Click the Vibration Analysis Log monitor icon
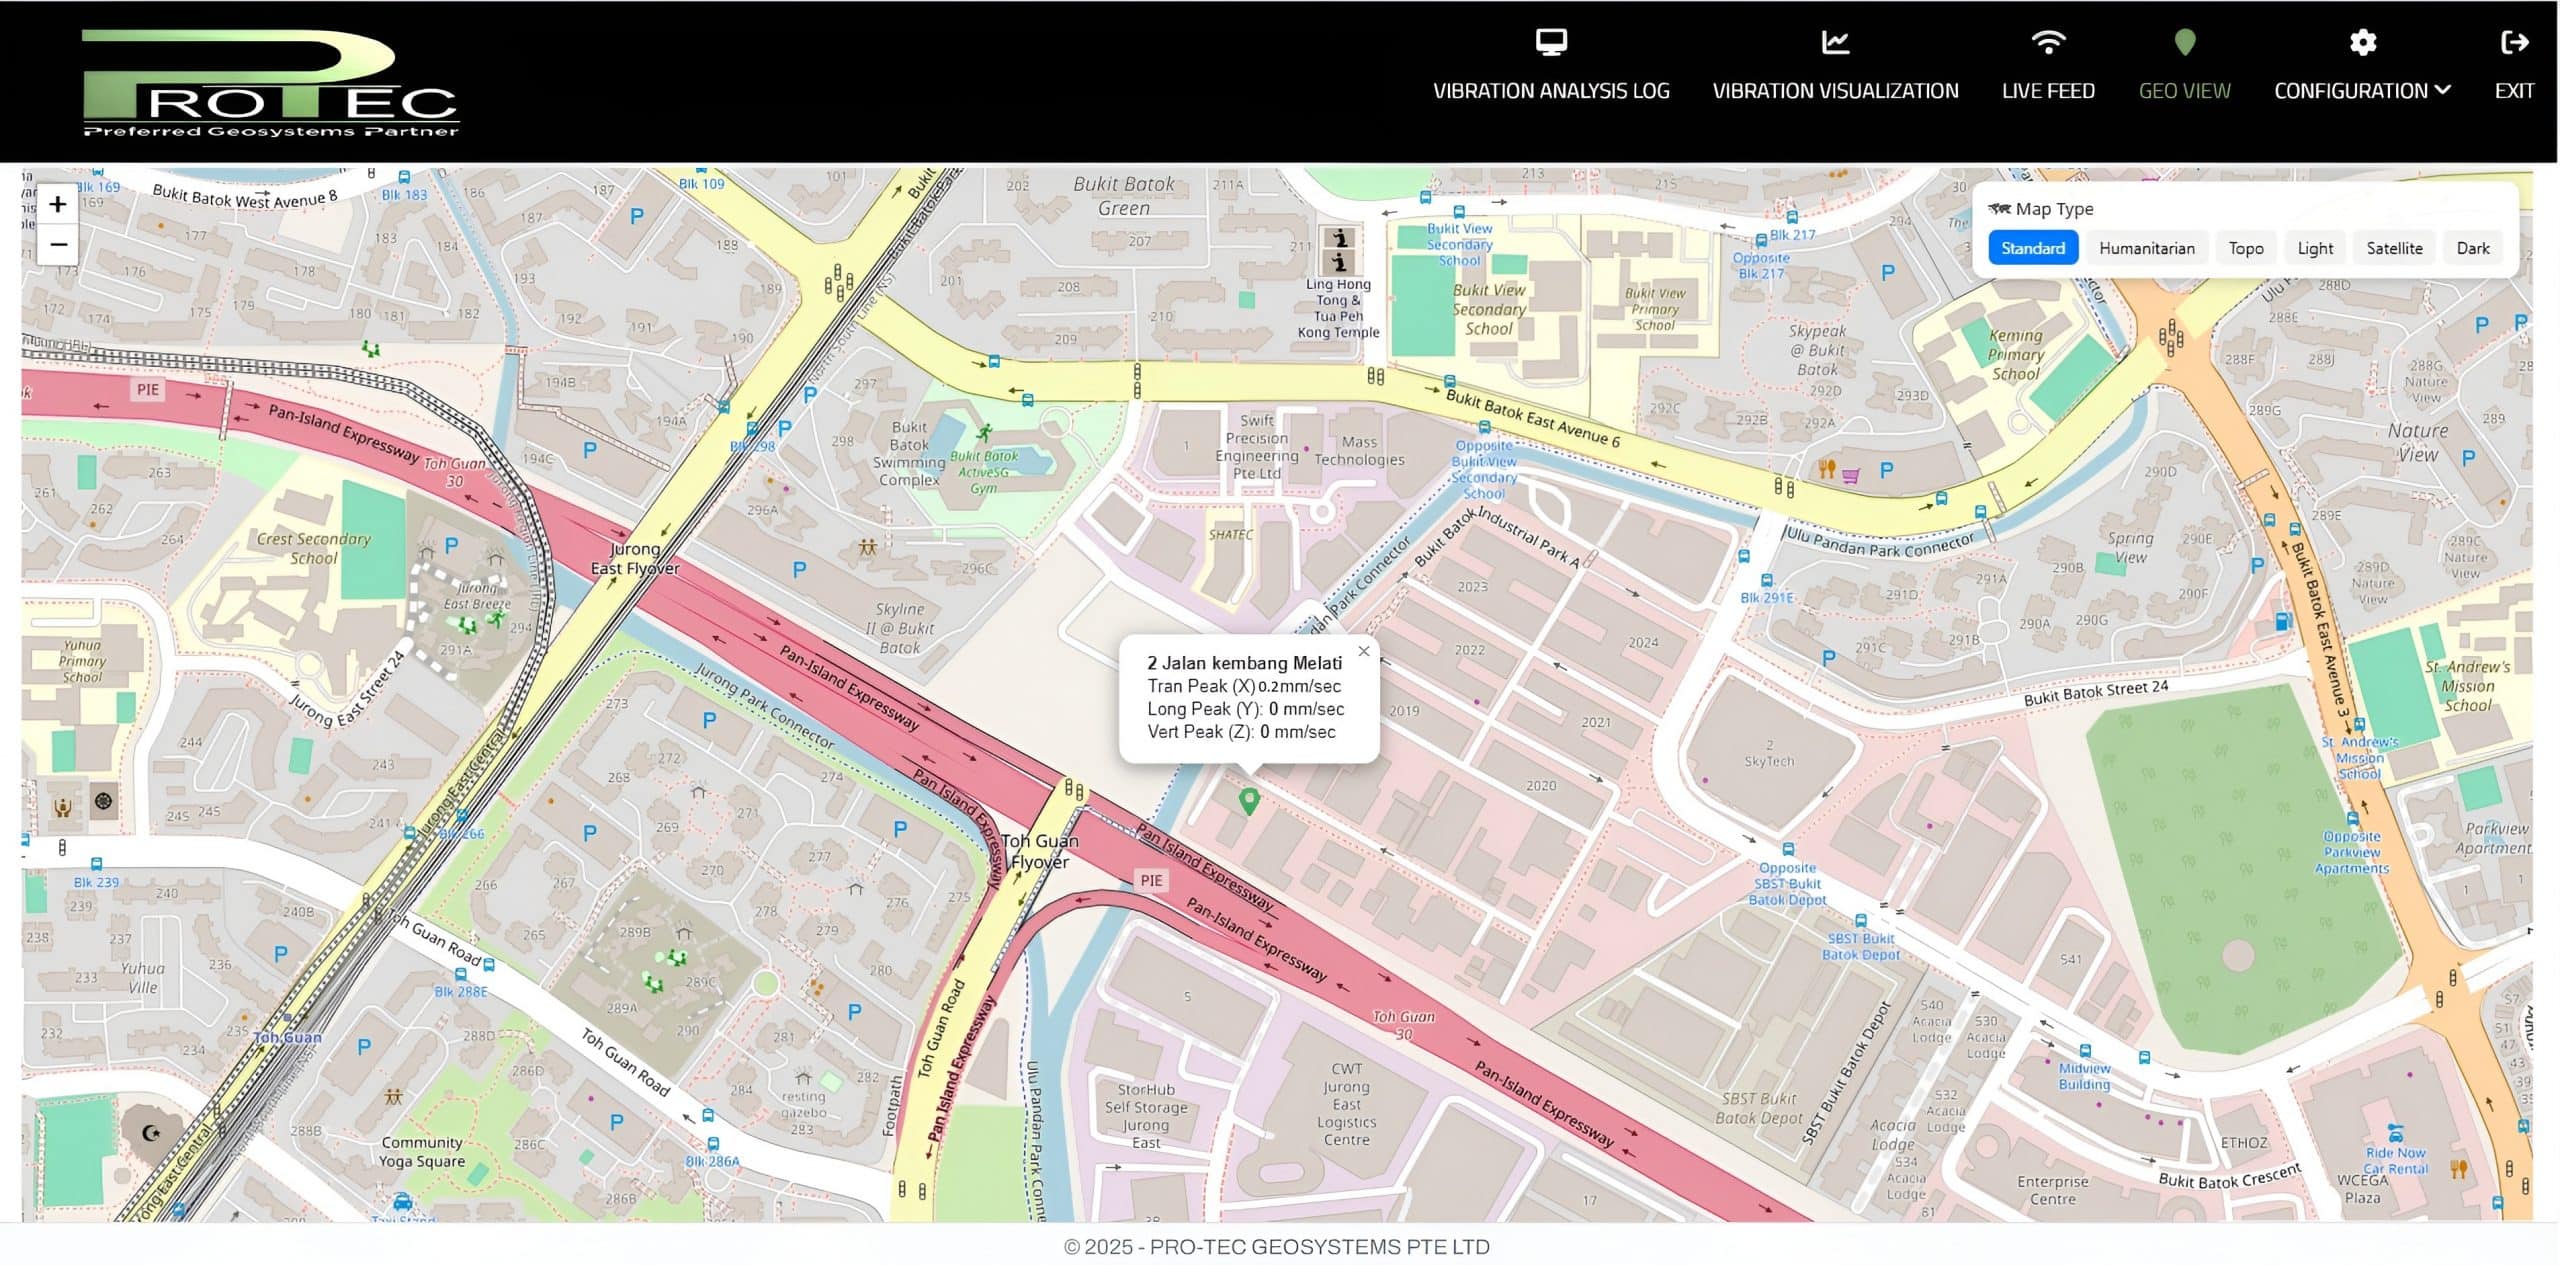Viewport: 2560px width, 1265px height. [x=1551, y=42]
